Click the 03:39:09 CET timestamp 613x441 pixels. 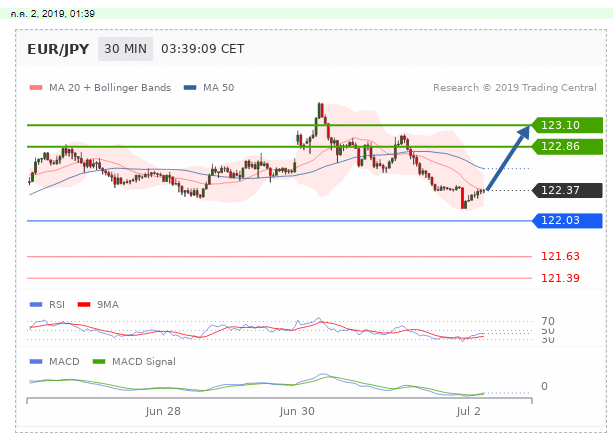coord(202,48)
